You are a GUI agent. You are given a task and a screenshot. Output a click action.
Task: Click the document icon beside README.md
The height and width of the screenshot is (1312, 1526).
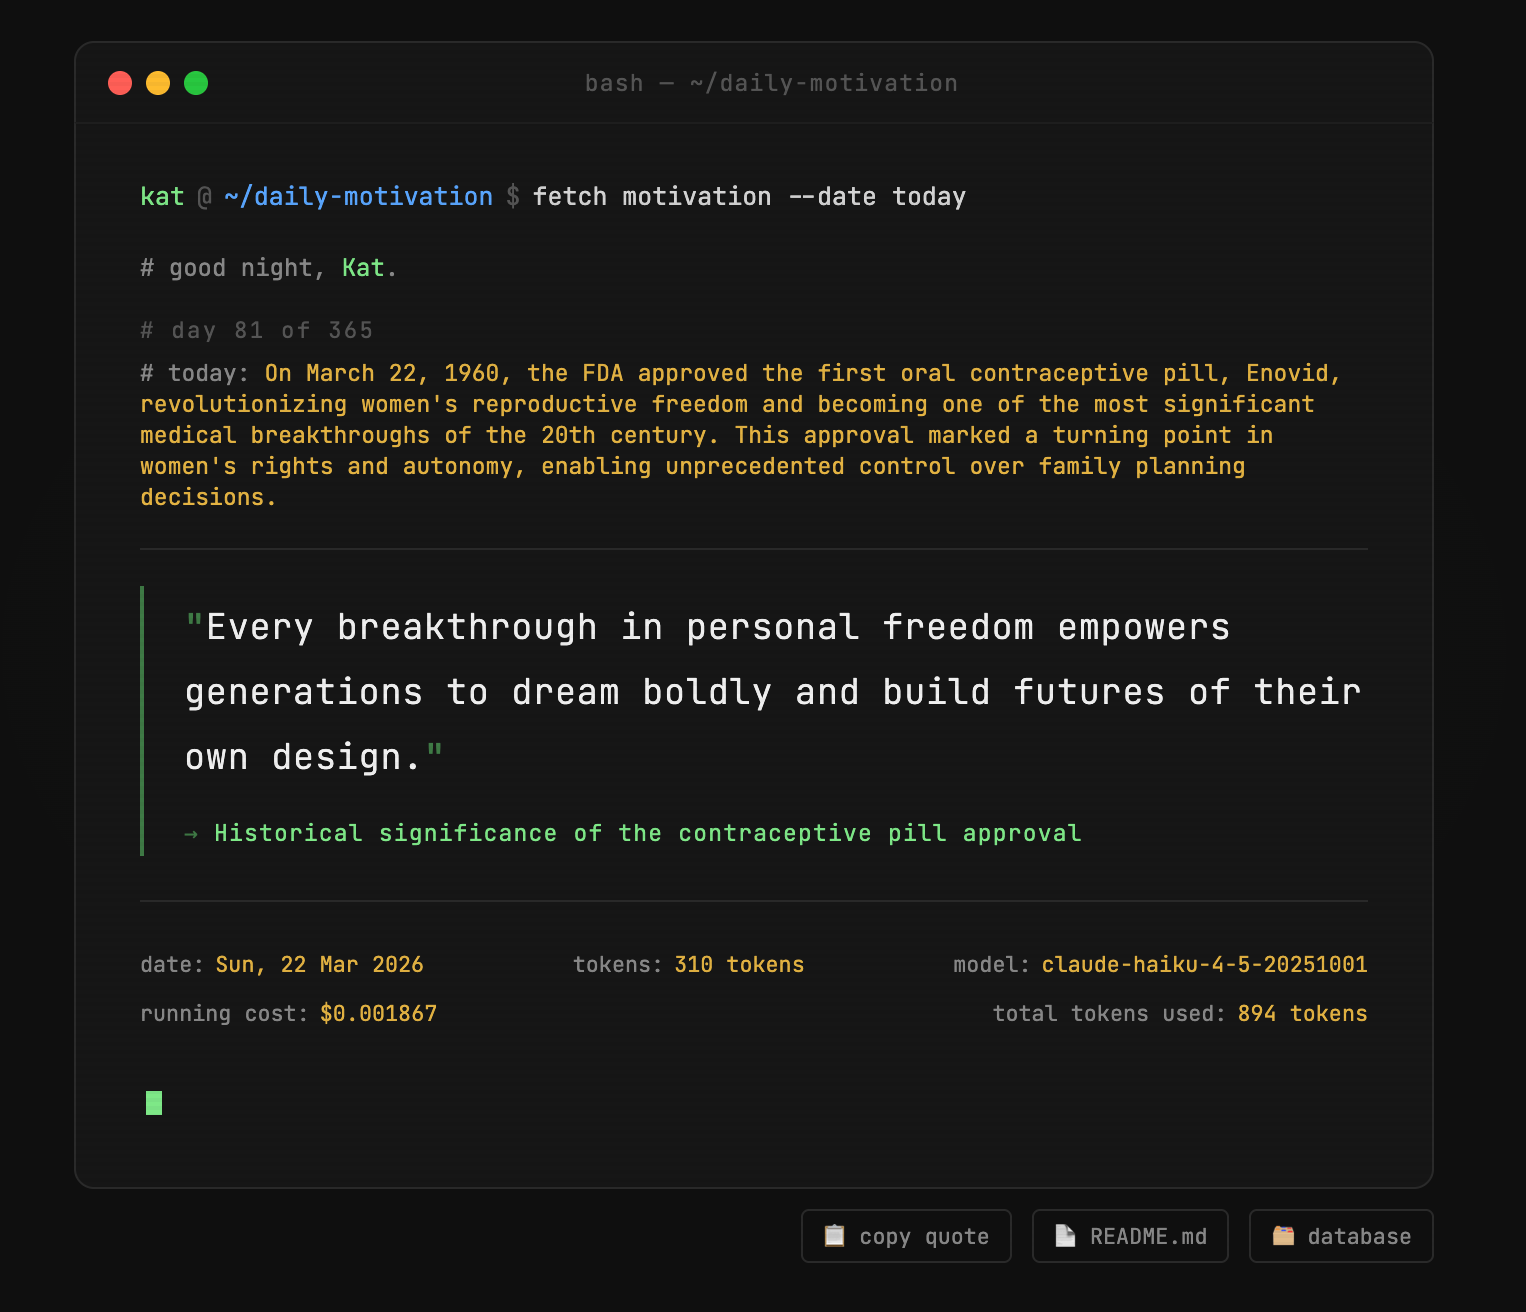(x=1065, y=1236)
